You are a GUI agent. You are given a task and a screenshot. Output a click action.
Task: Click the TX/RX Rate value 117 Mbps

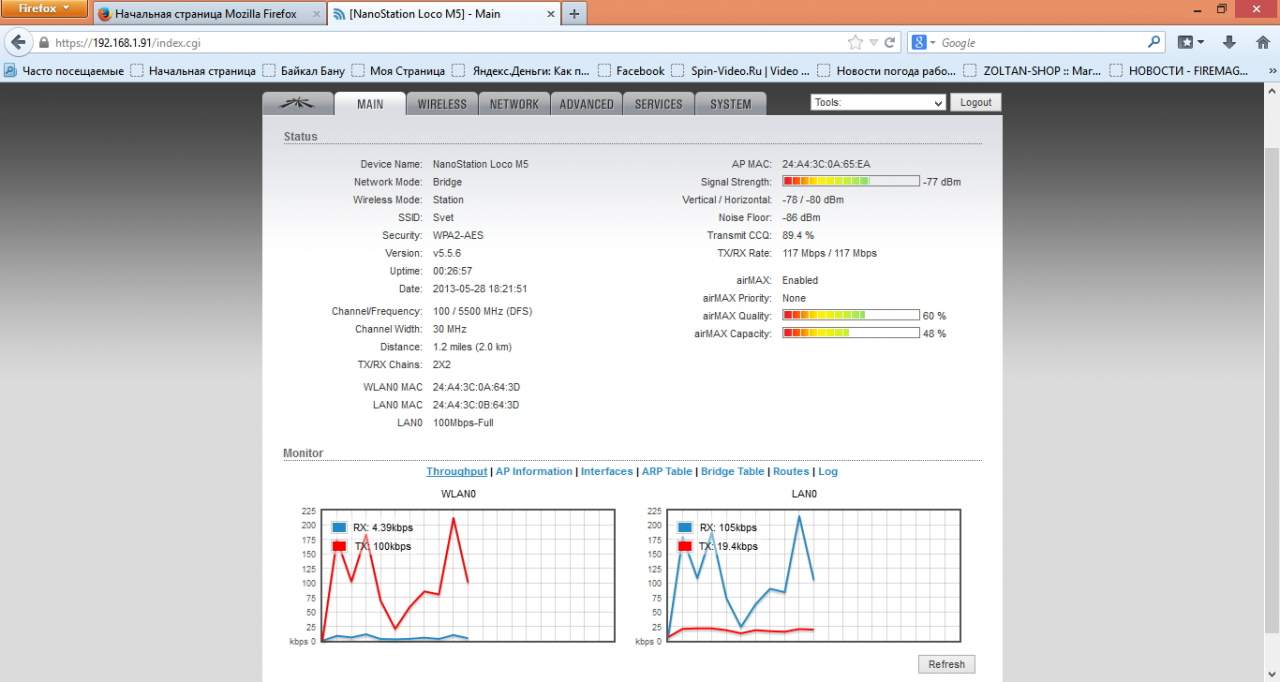click(829, 253)
